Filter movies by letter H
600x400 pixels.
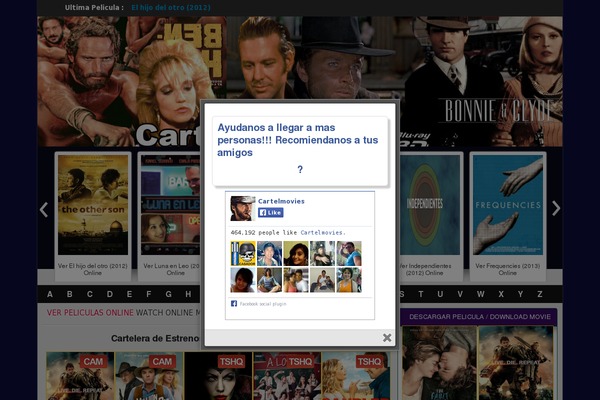[x=188, y=294]
